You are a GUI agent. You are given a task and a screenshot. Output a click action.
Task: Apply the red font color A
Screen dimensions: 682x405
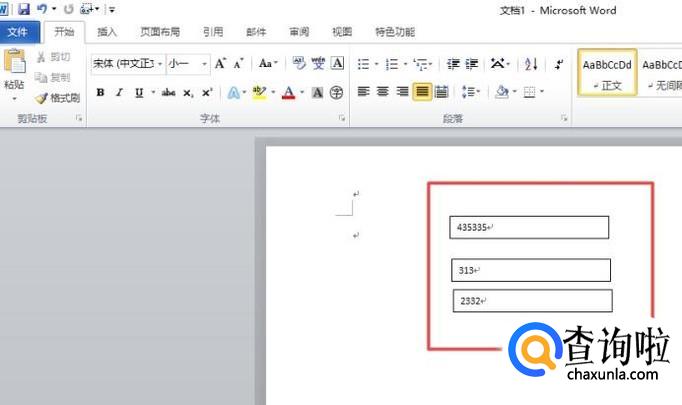pos(288,92)
